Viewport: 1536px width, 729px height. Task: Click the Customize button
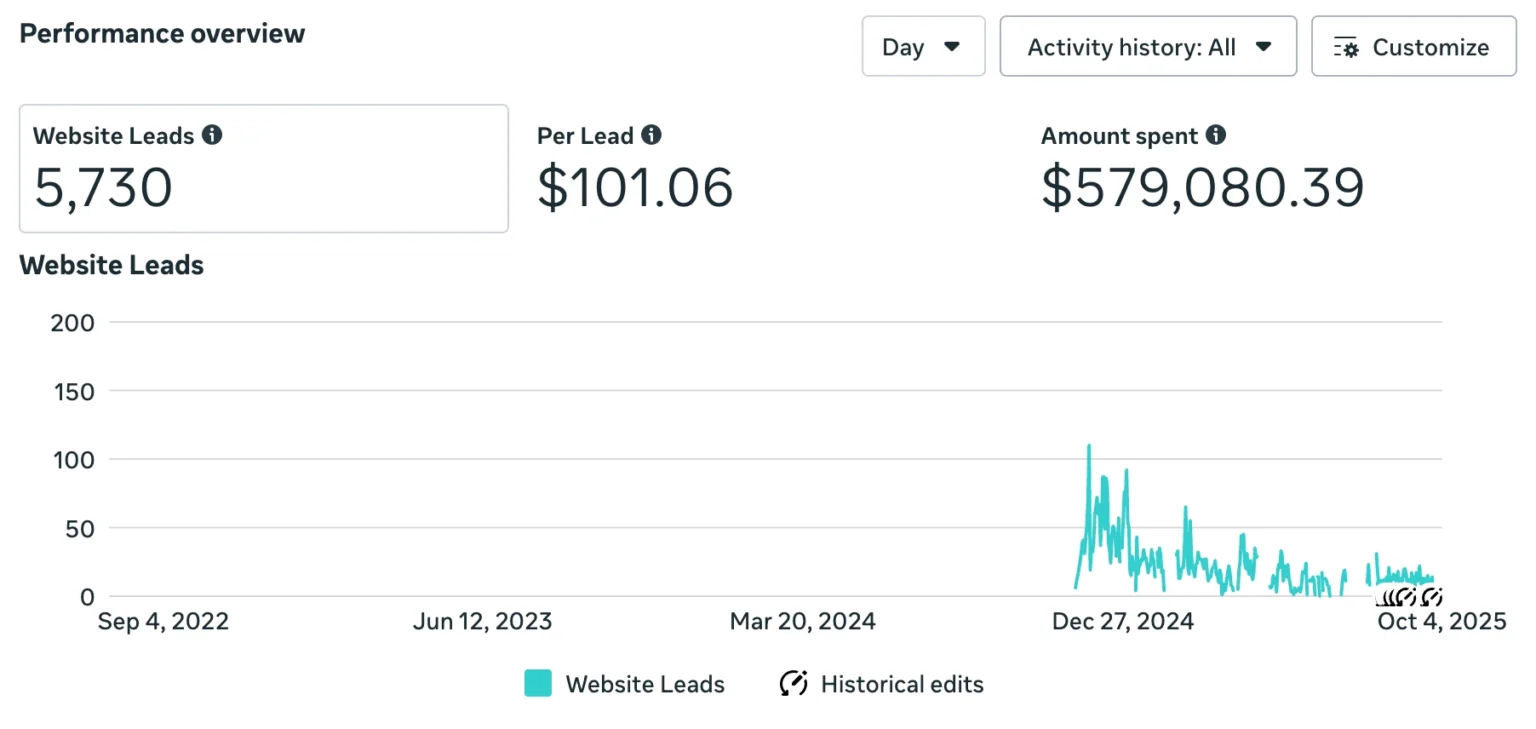pyautogui.click(x=1413, y=46)
